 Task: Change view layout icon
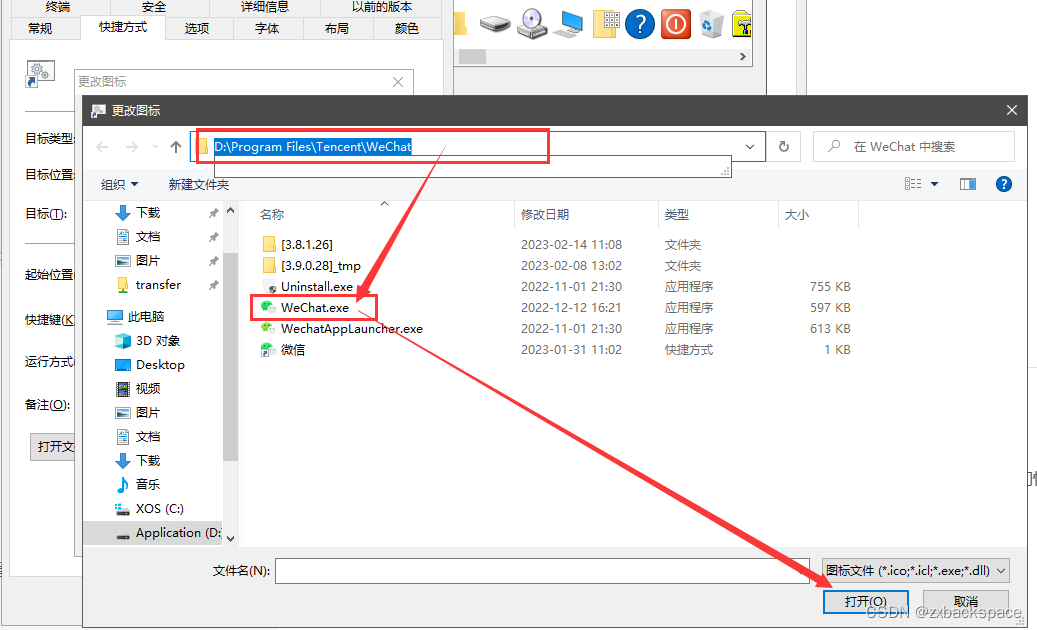pyautogui.click(x=913, y=184)
